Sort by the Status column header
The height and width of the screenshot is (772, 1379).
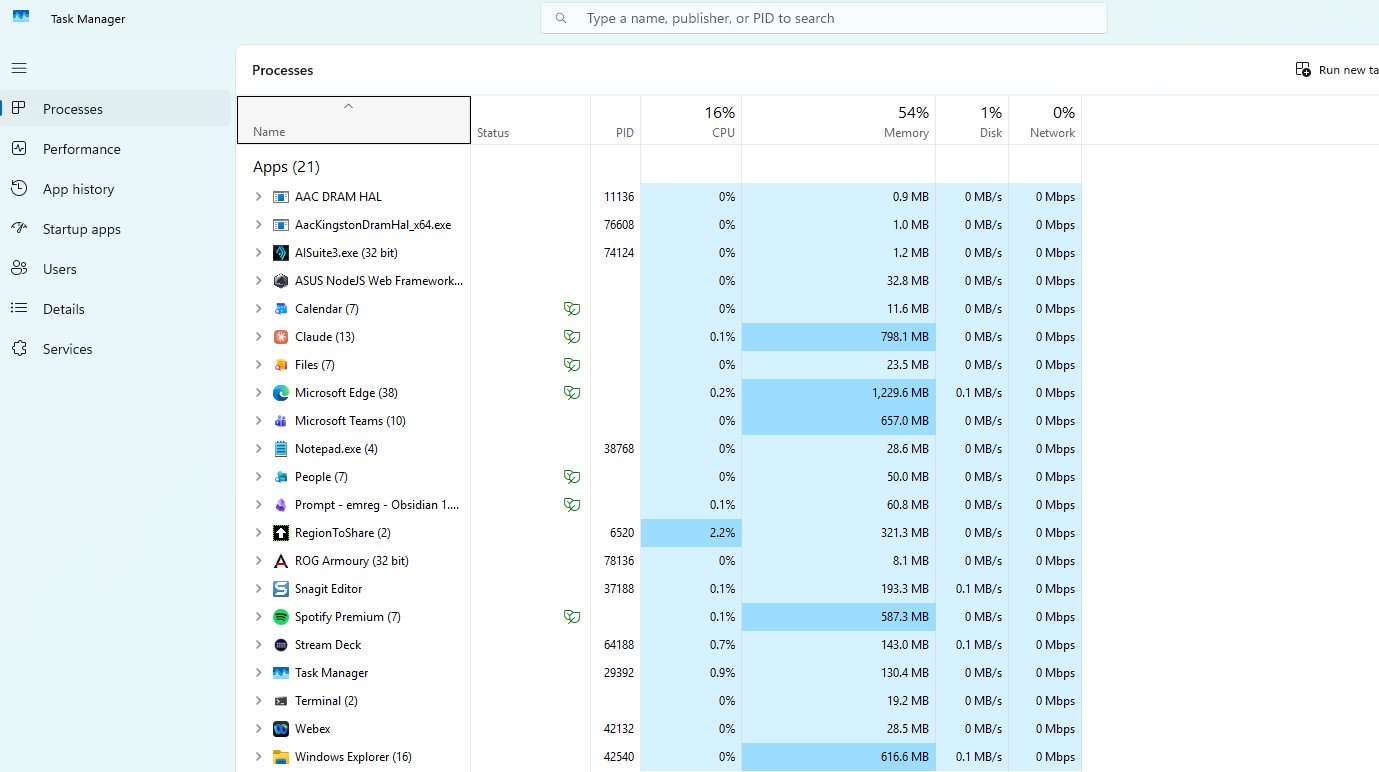pyautogui.click(x=530, y=120)
